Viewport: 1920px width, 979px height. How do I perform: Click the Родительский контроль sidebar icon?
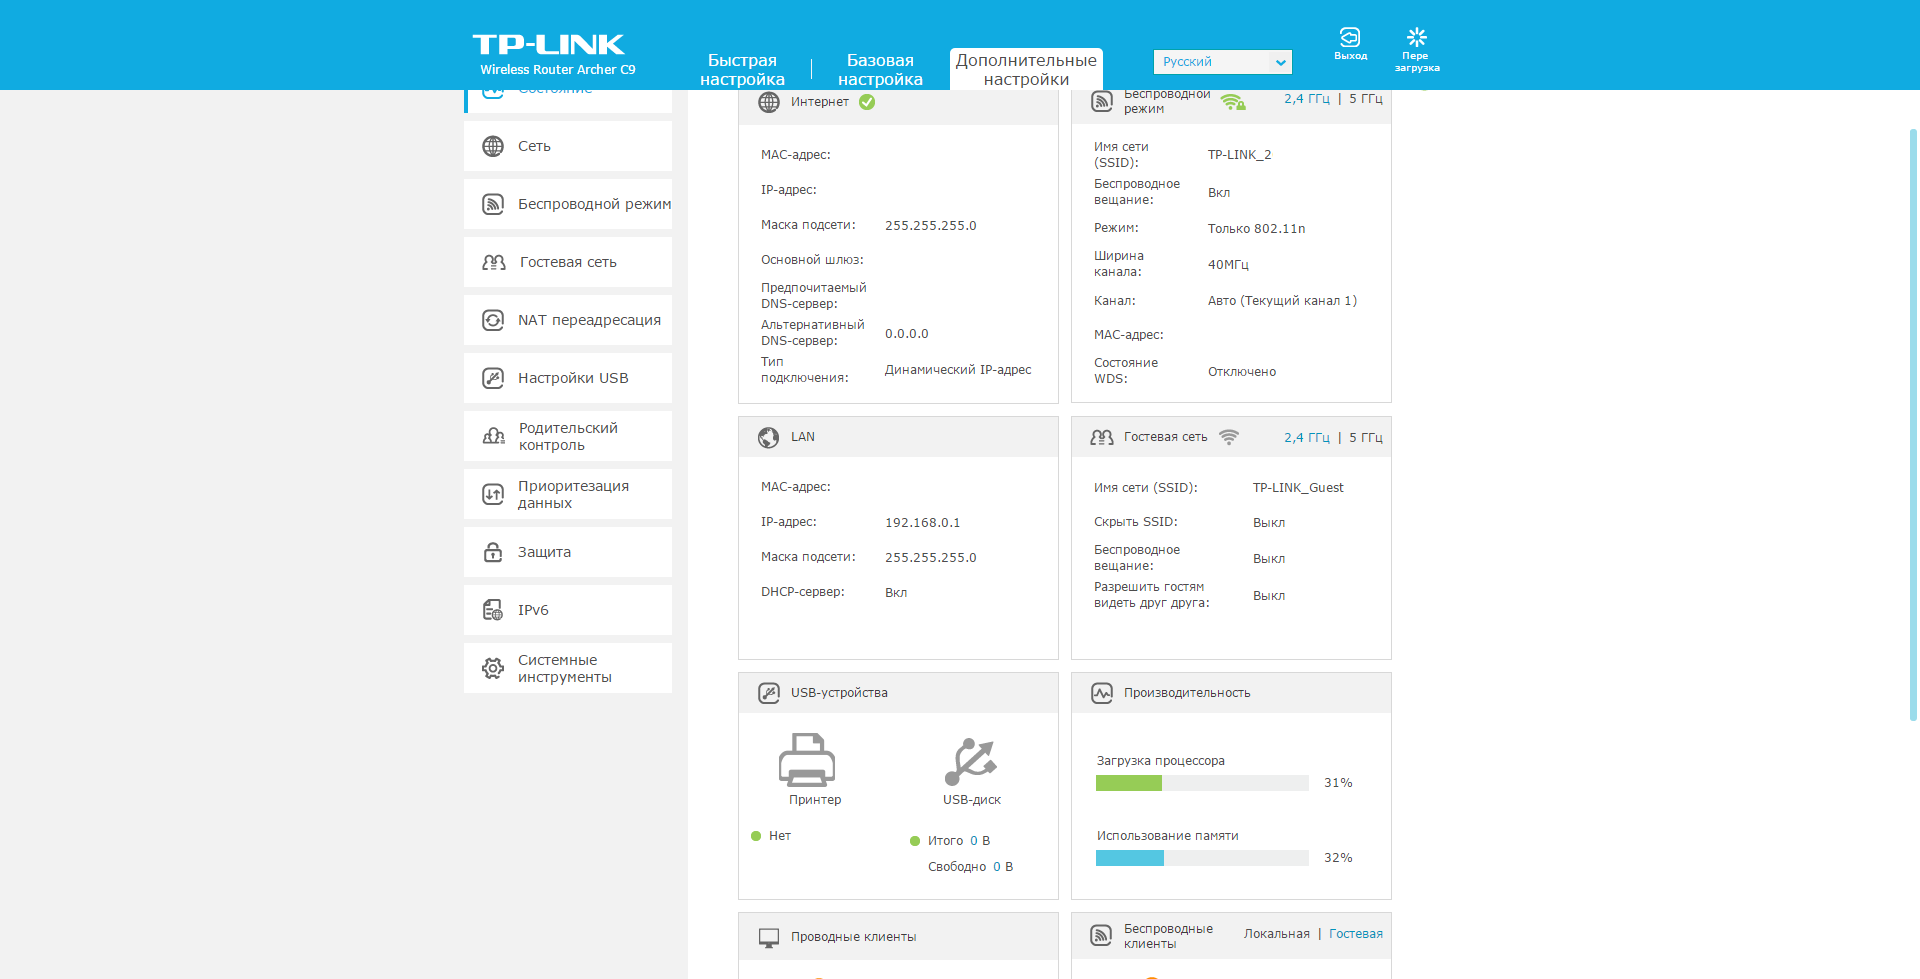(494, 436)
